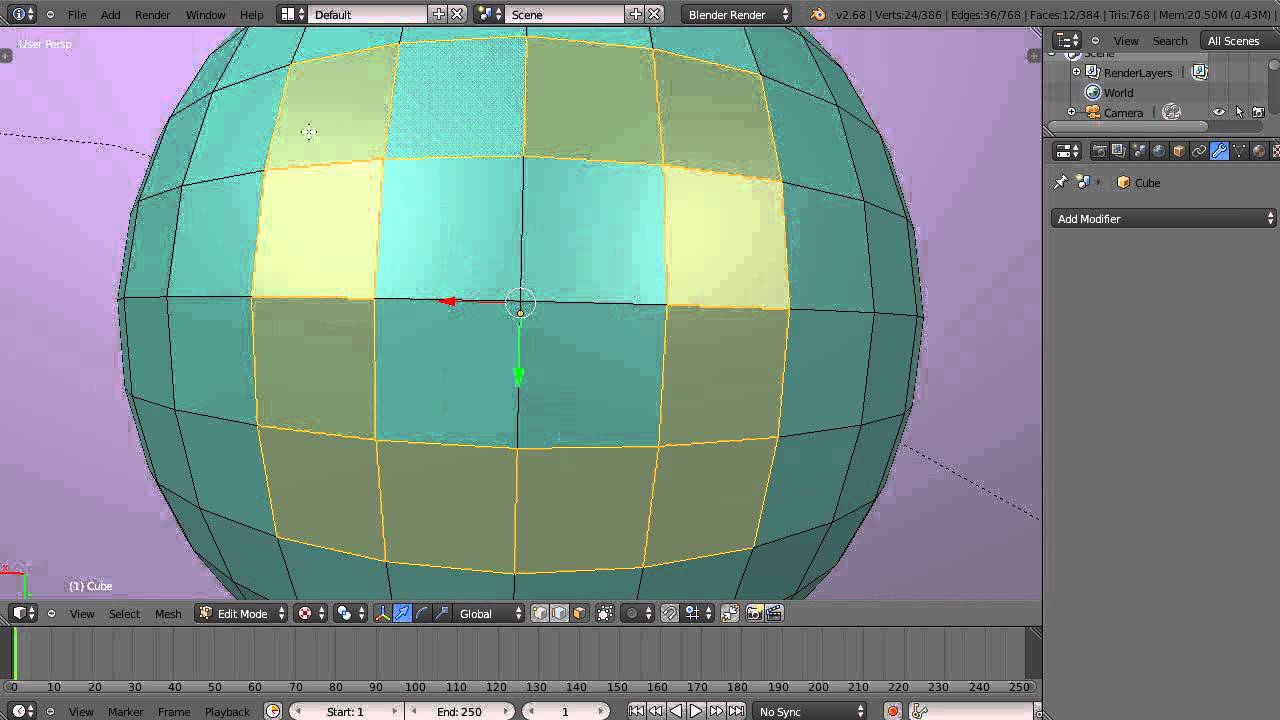Click the OpenGL render still image icon
This screenshot has width=1280, height=720.
pos(754,613)
